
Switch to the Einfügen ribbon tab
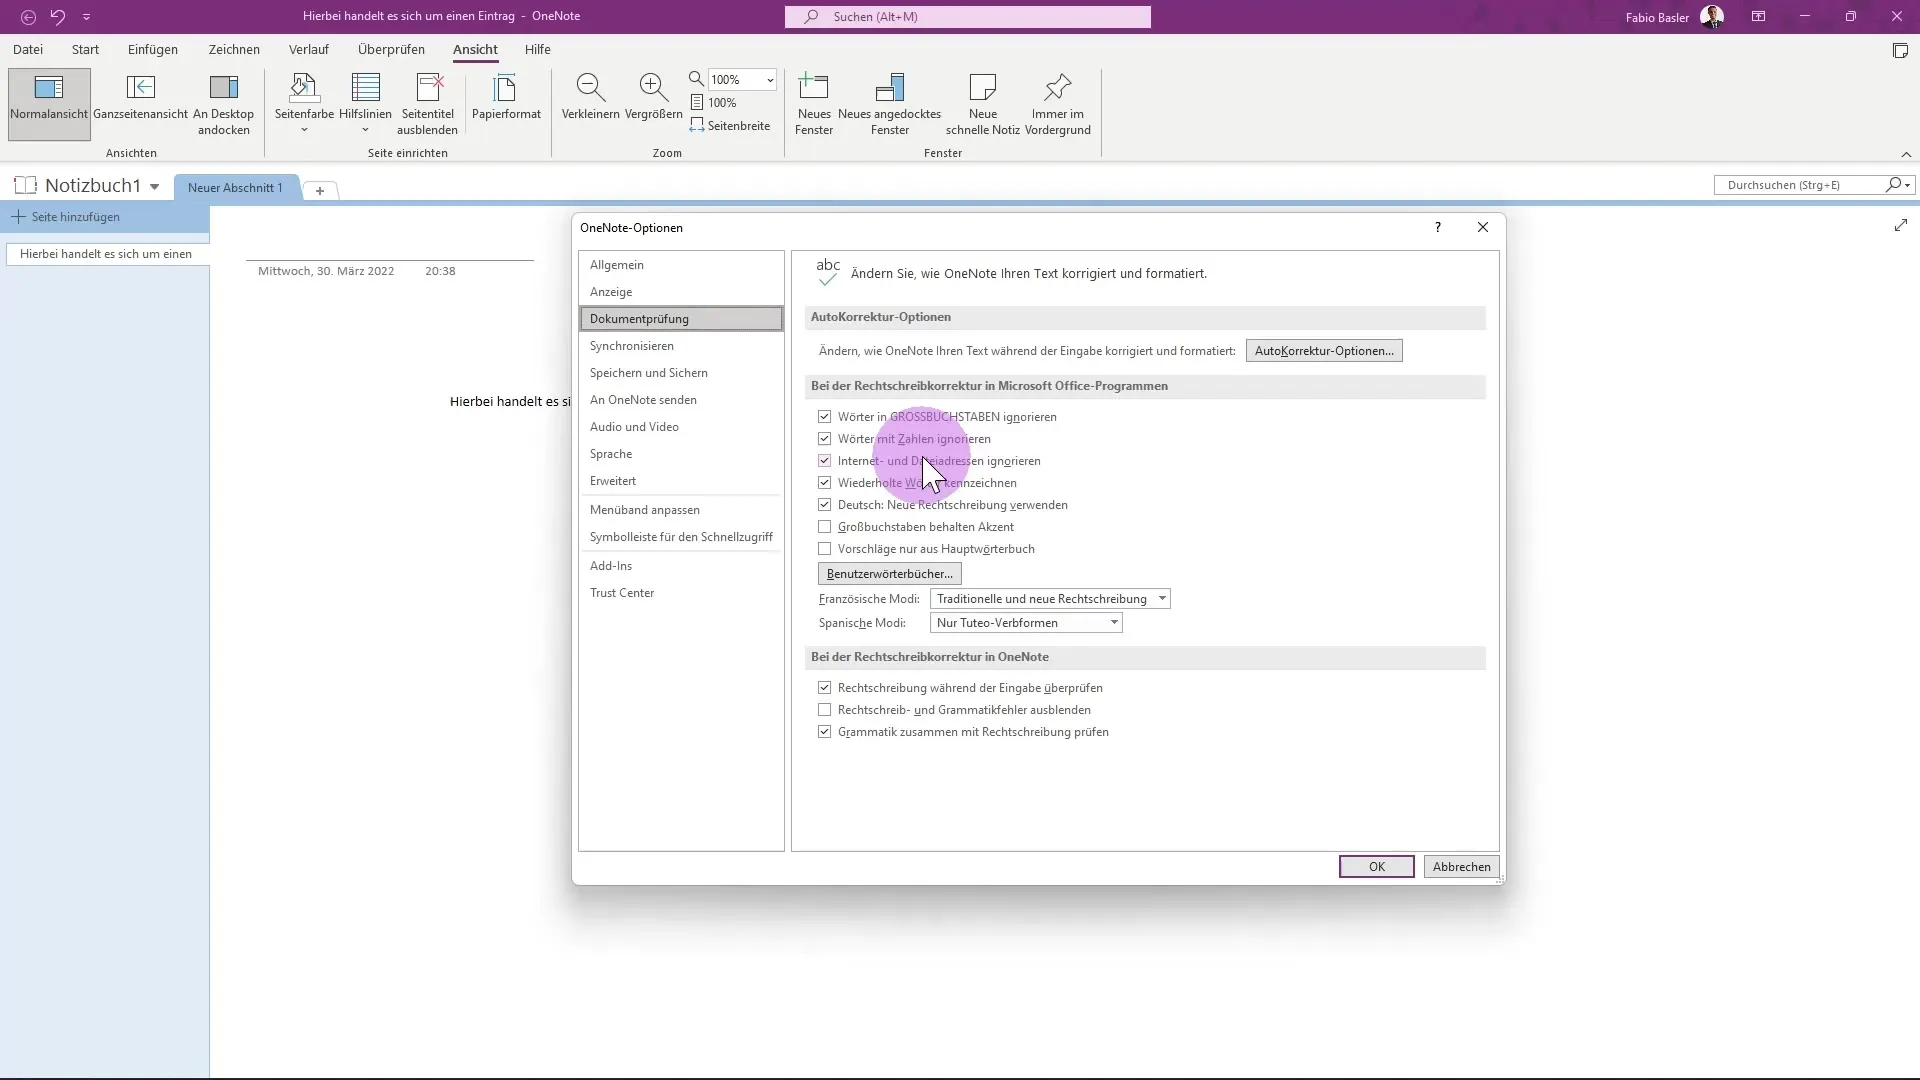coord(153,49)
